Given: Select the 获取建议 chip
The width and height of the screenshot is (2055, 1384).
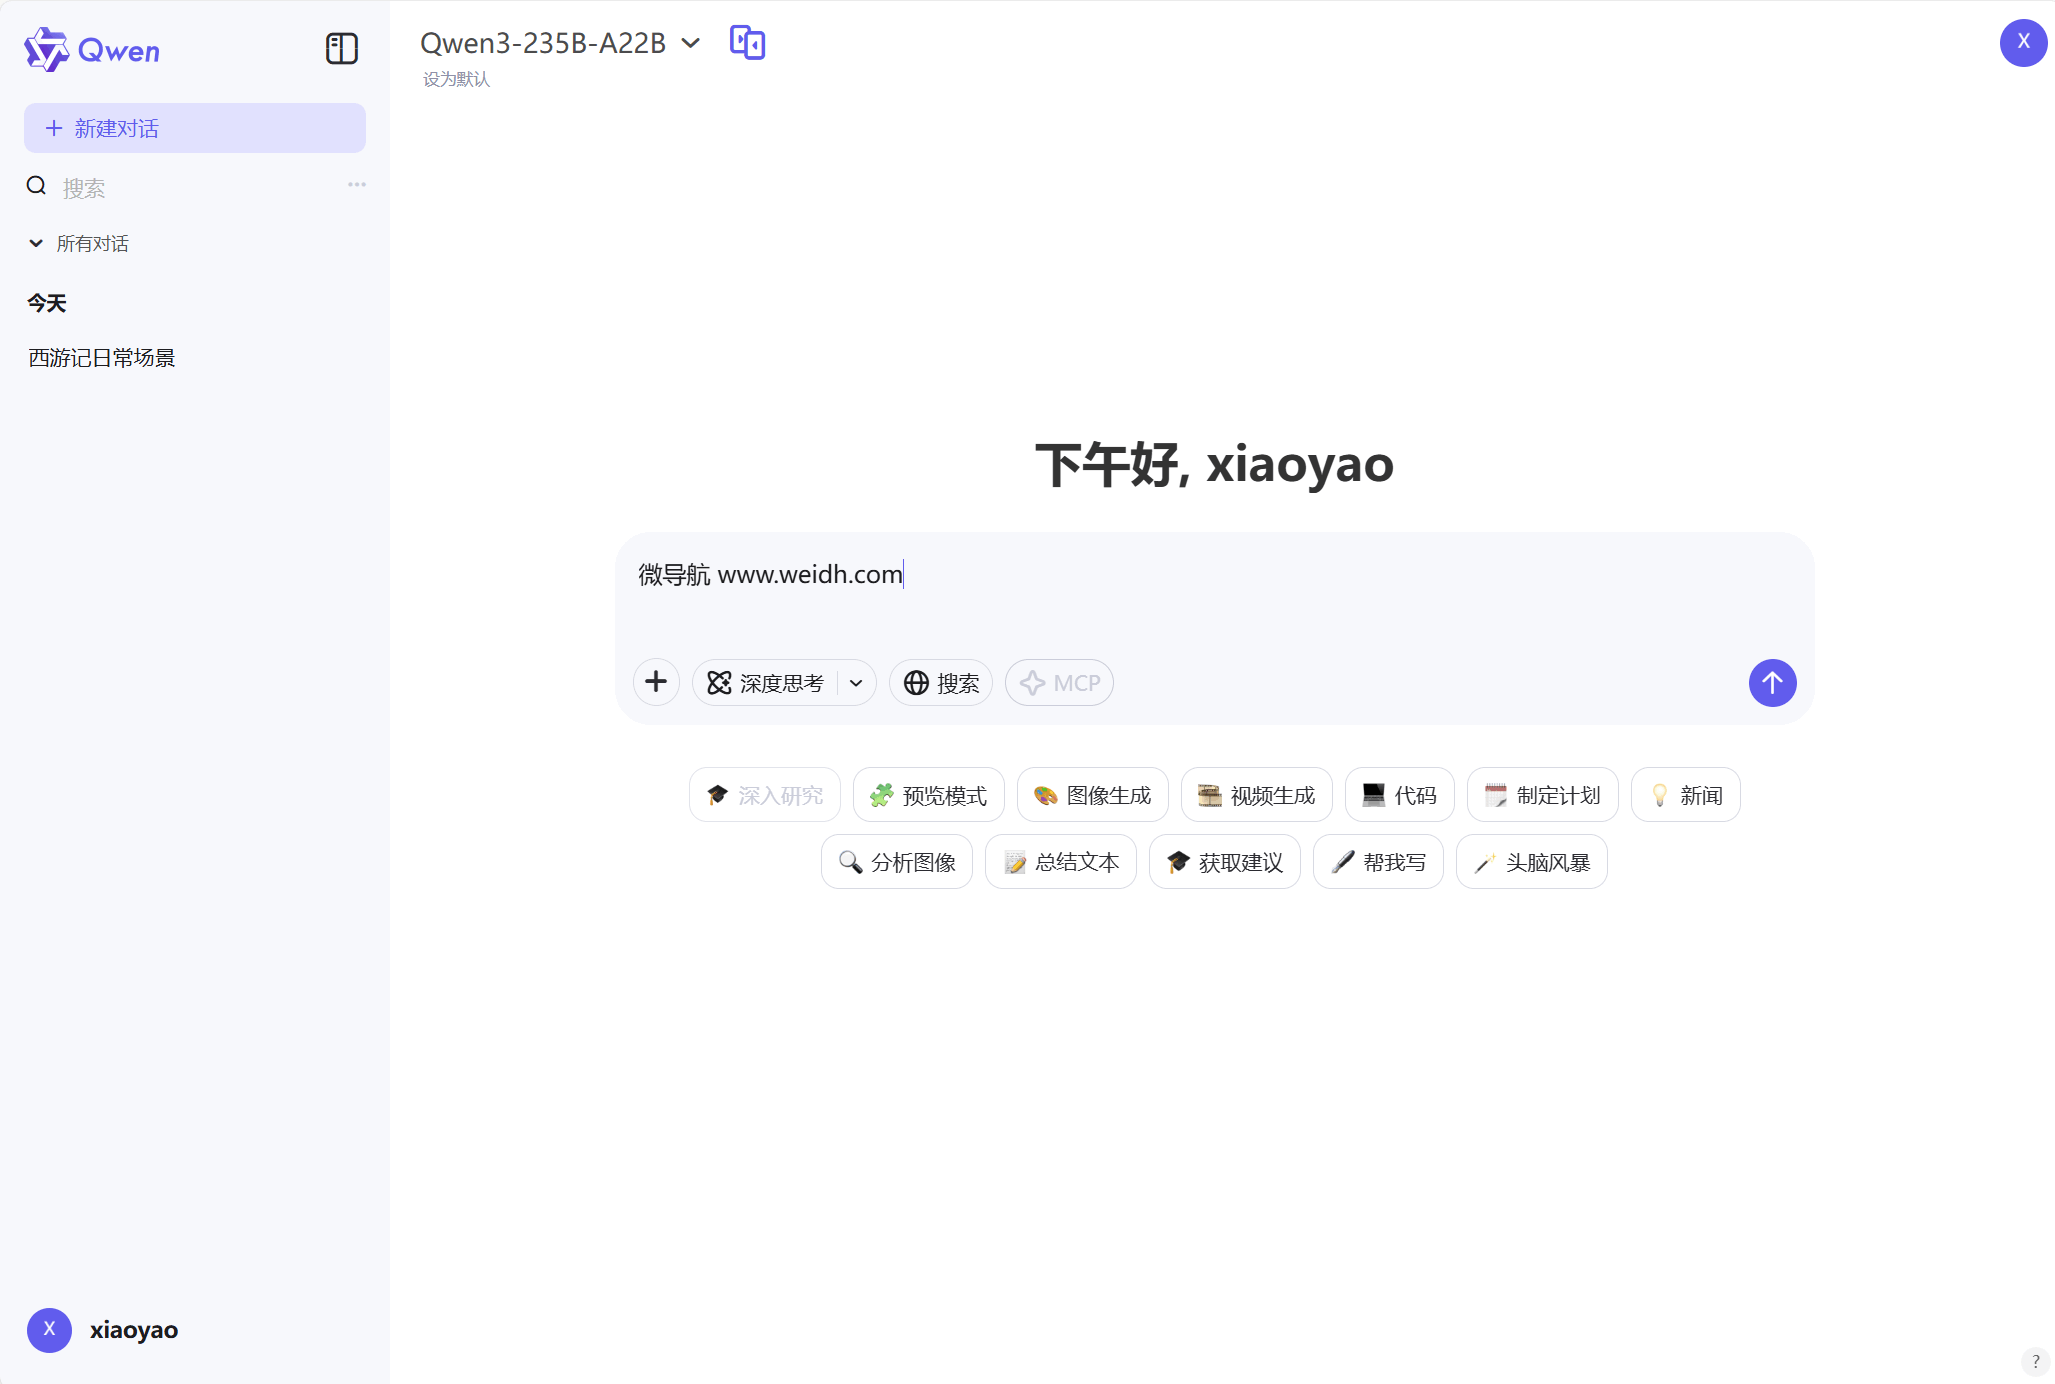Looking at the screenshot, I should point(1225,862).
